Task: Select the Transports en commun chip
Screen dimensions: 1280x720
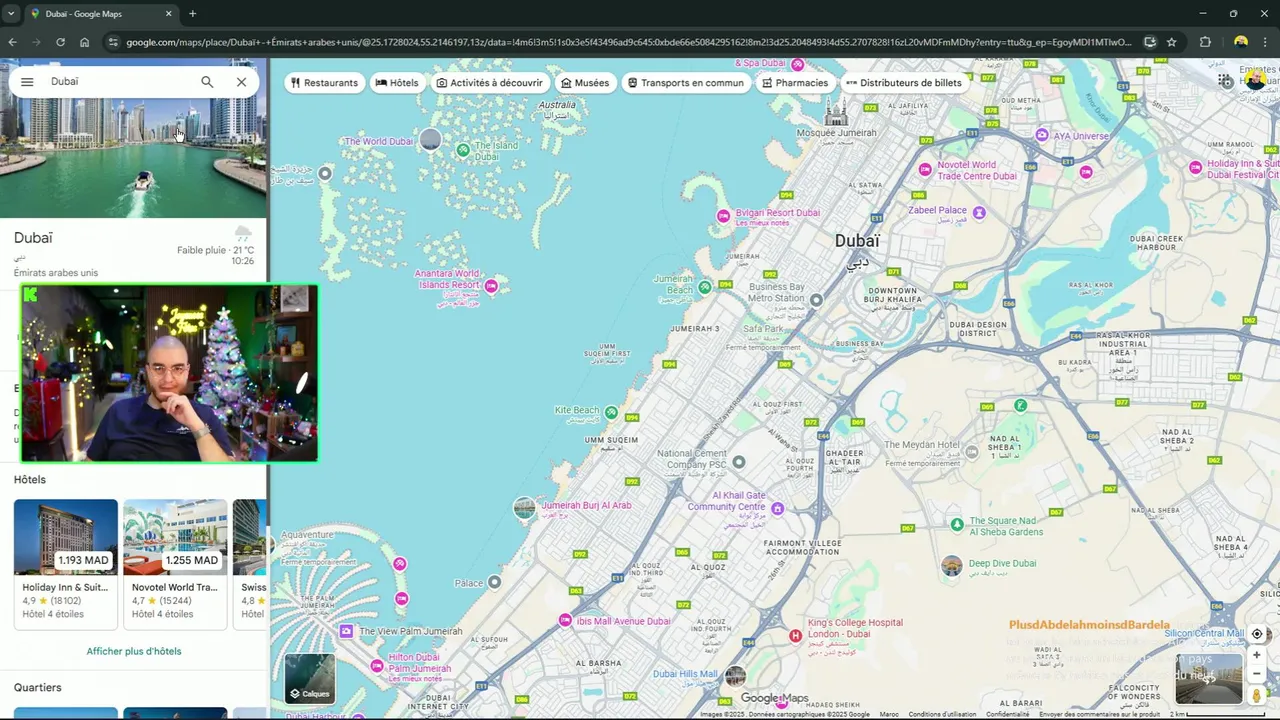Action: [x=686, y=83]
